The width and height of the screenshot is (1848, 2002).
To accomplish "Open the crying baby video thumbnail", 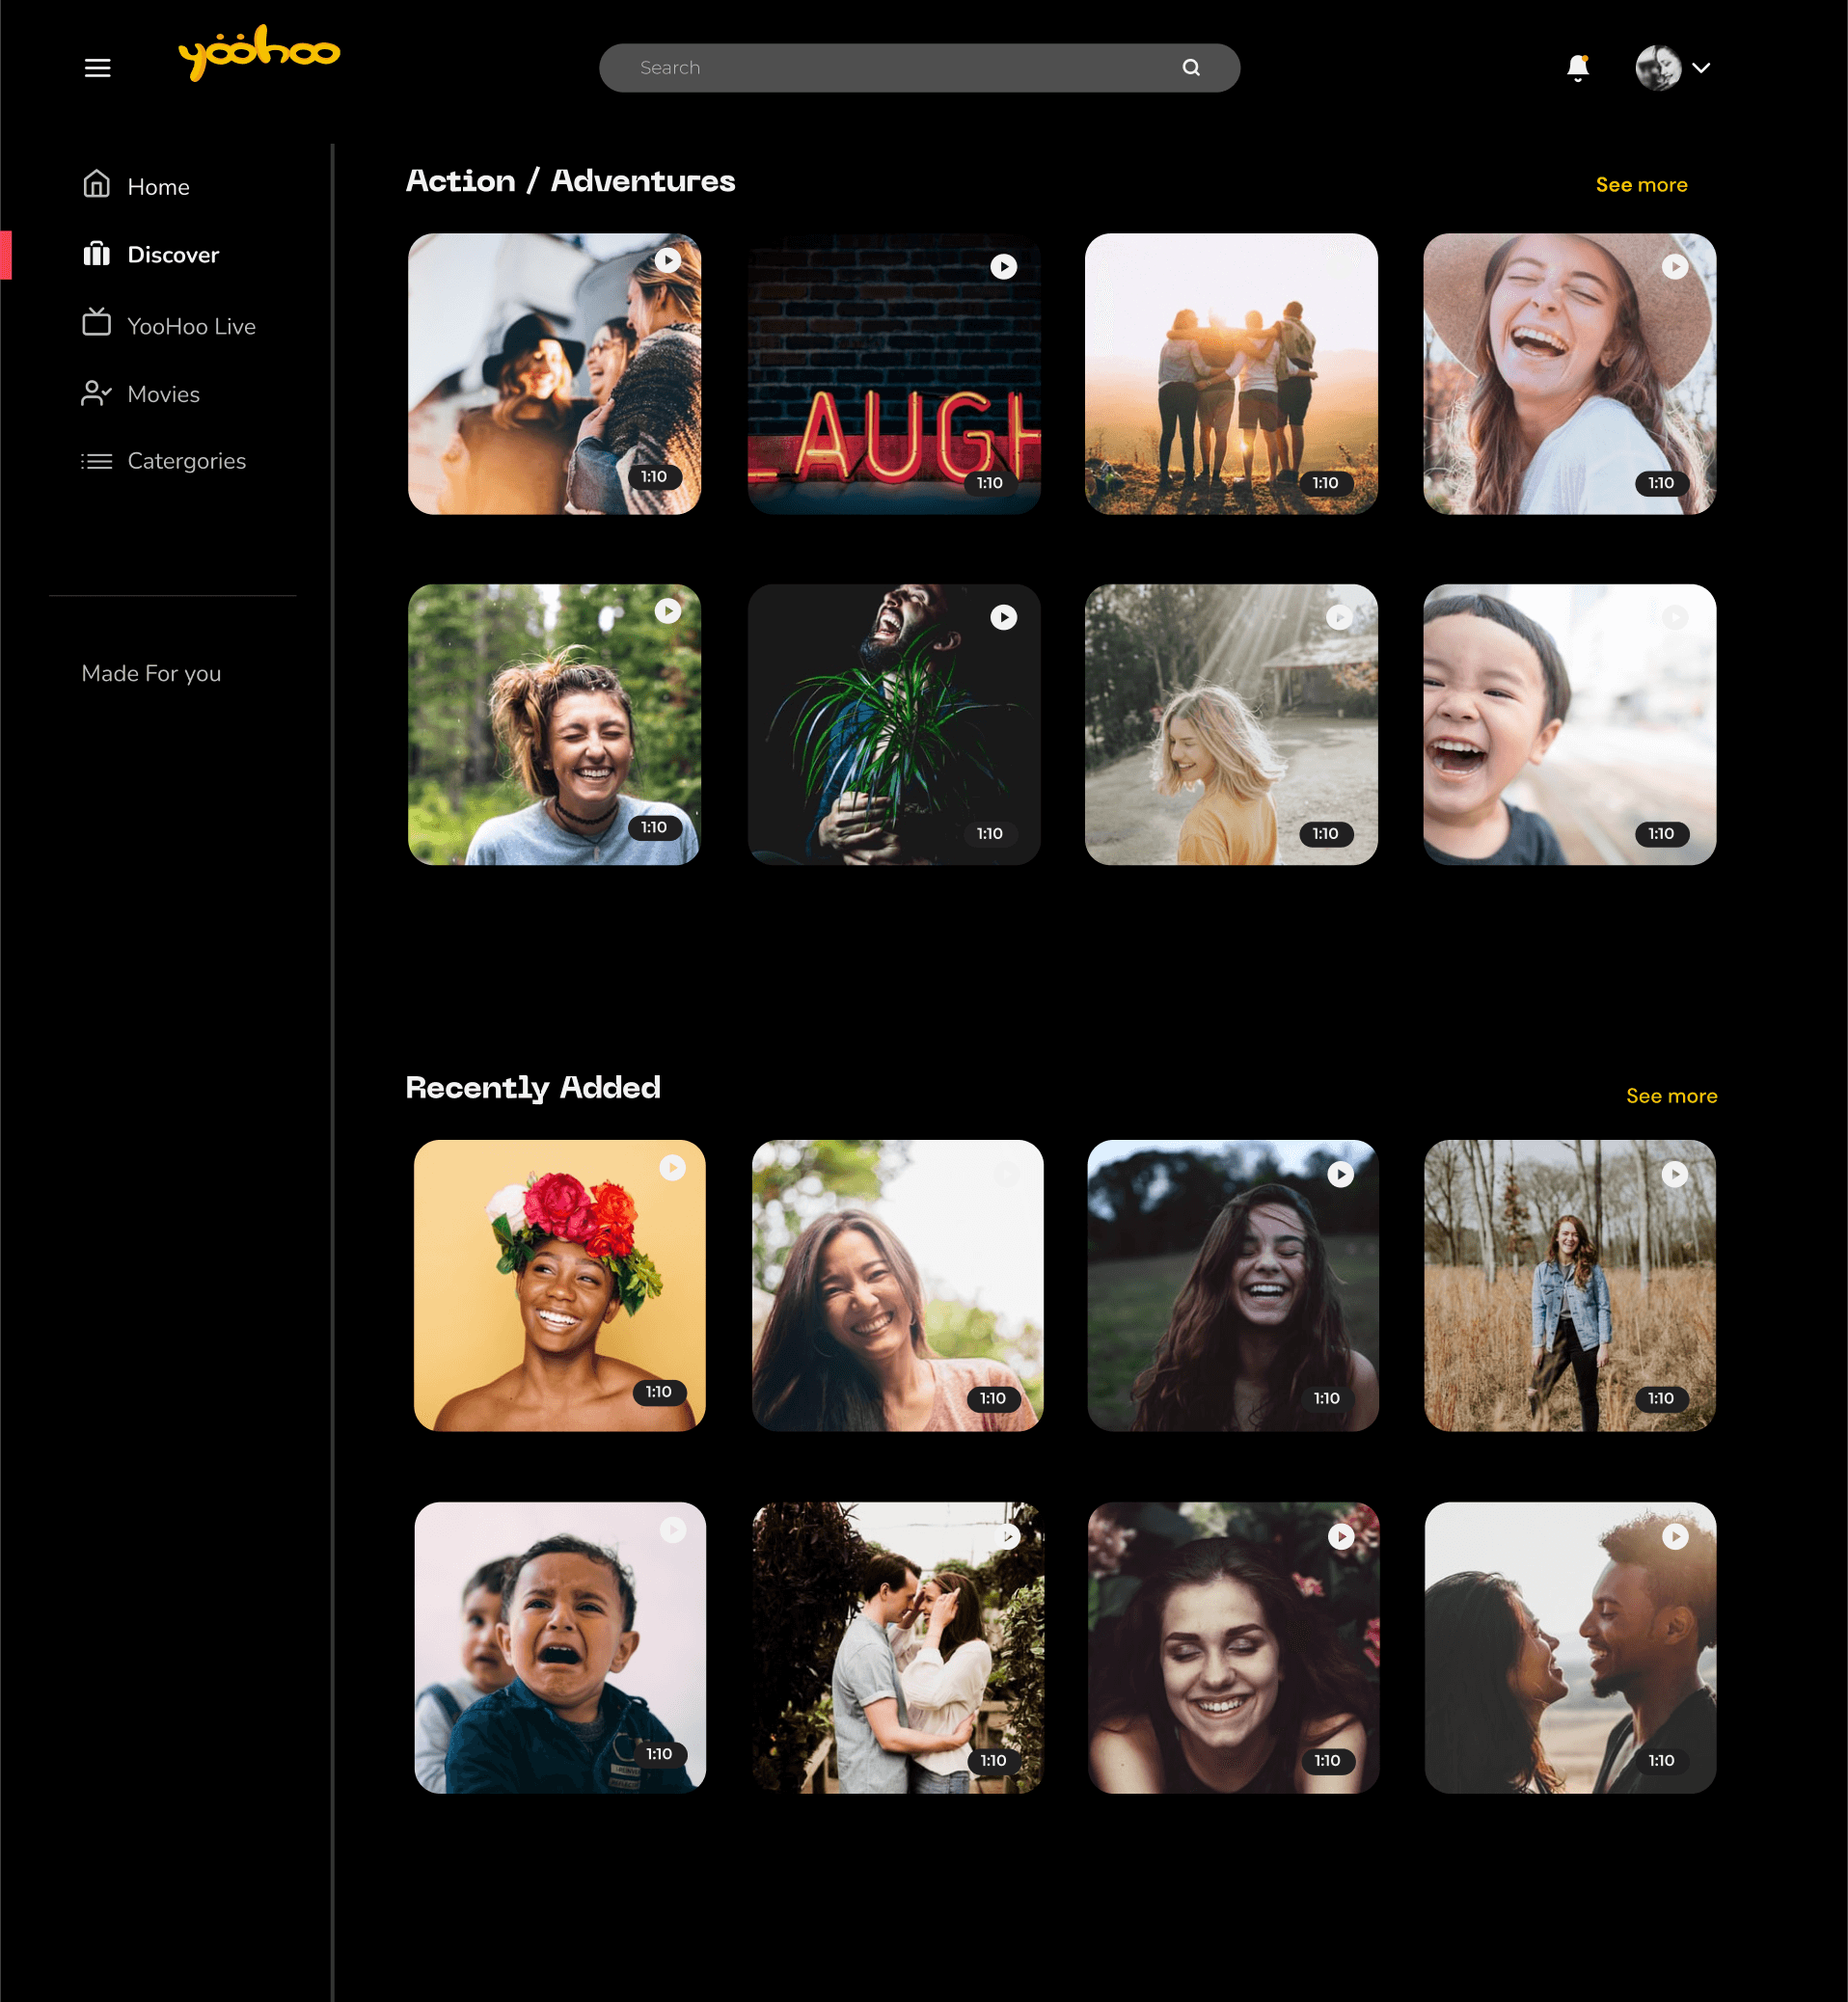I will pos(559,1649).
